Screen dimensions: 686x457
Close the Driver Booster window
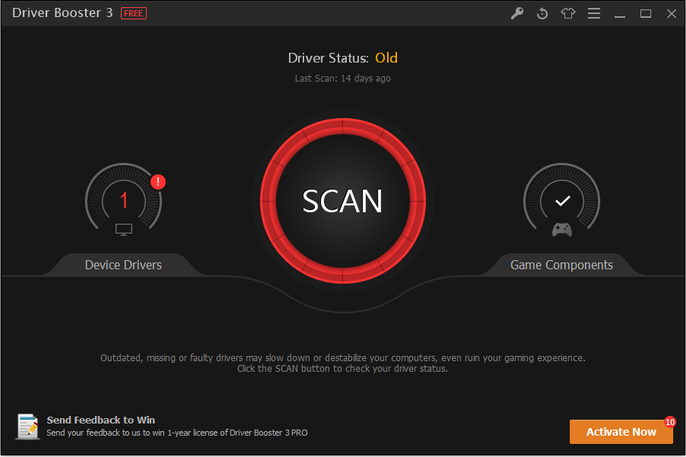(671, 14)
